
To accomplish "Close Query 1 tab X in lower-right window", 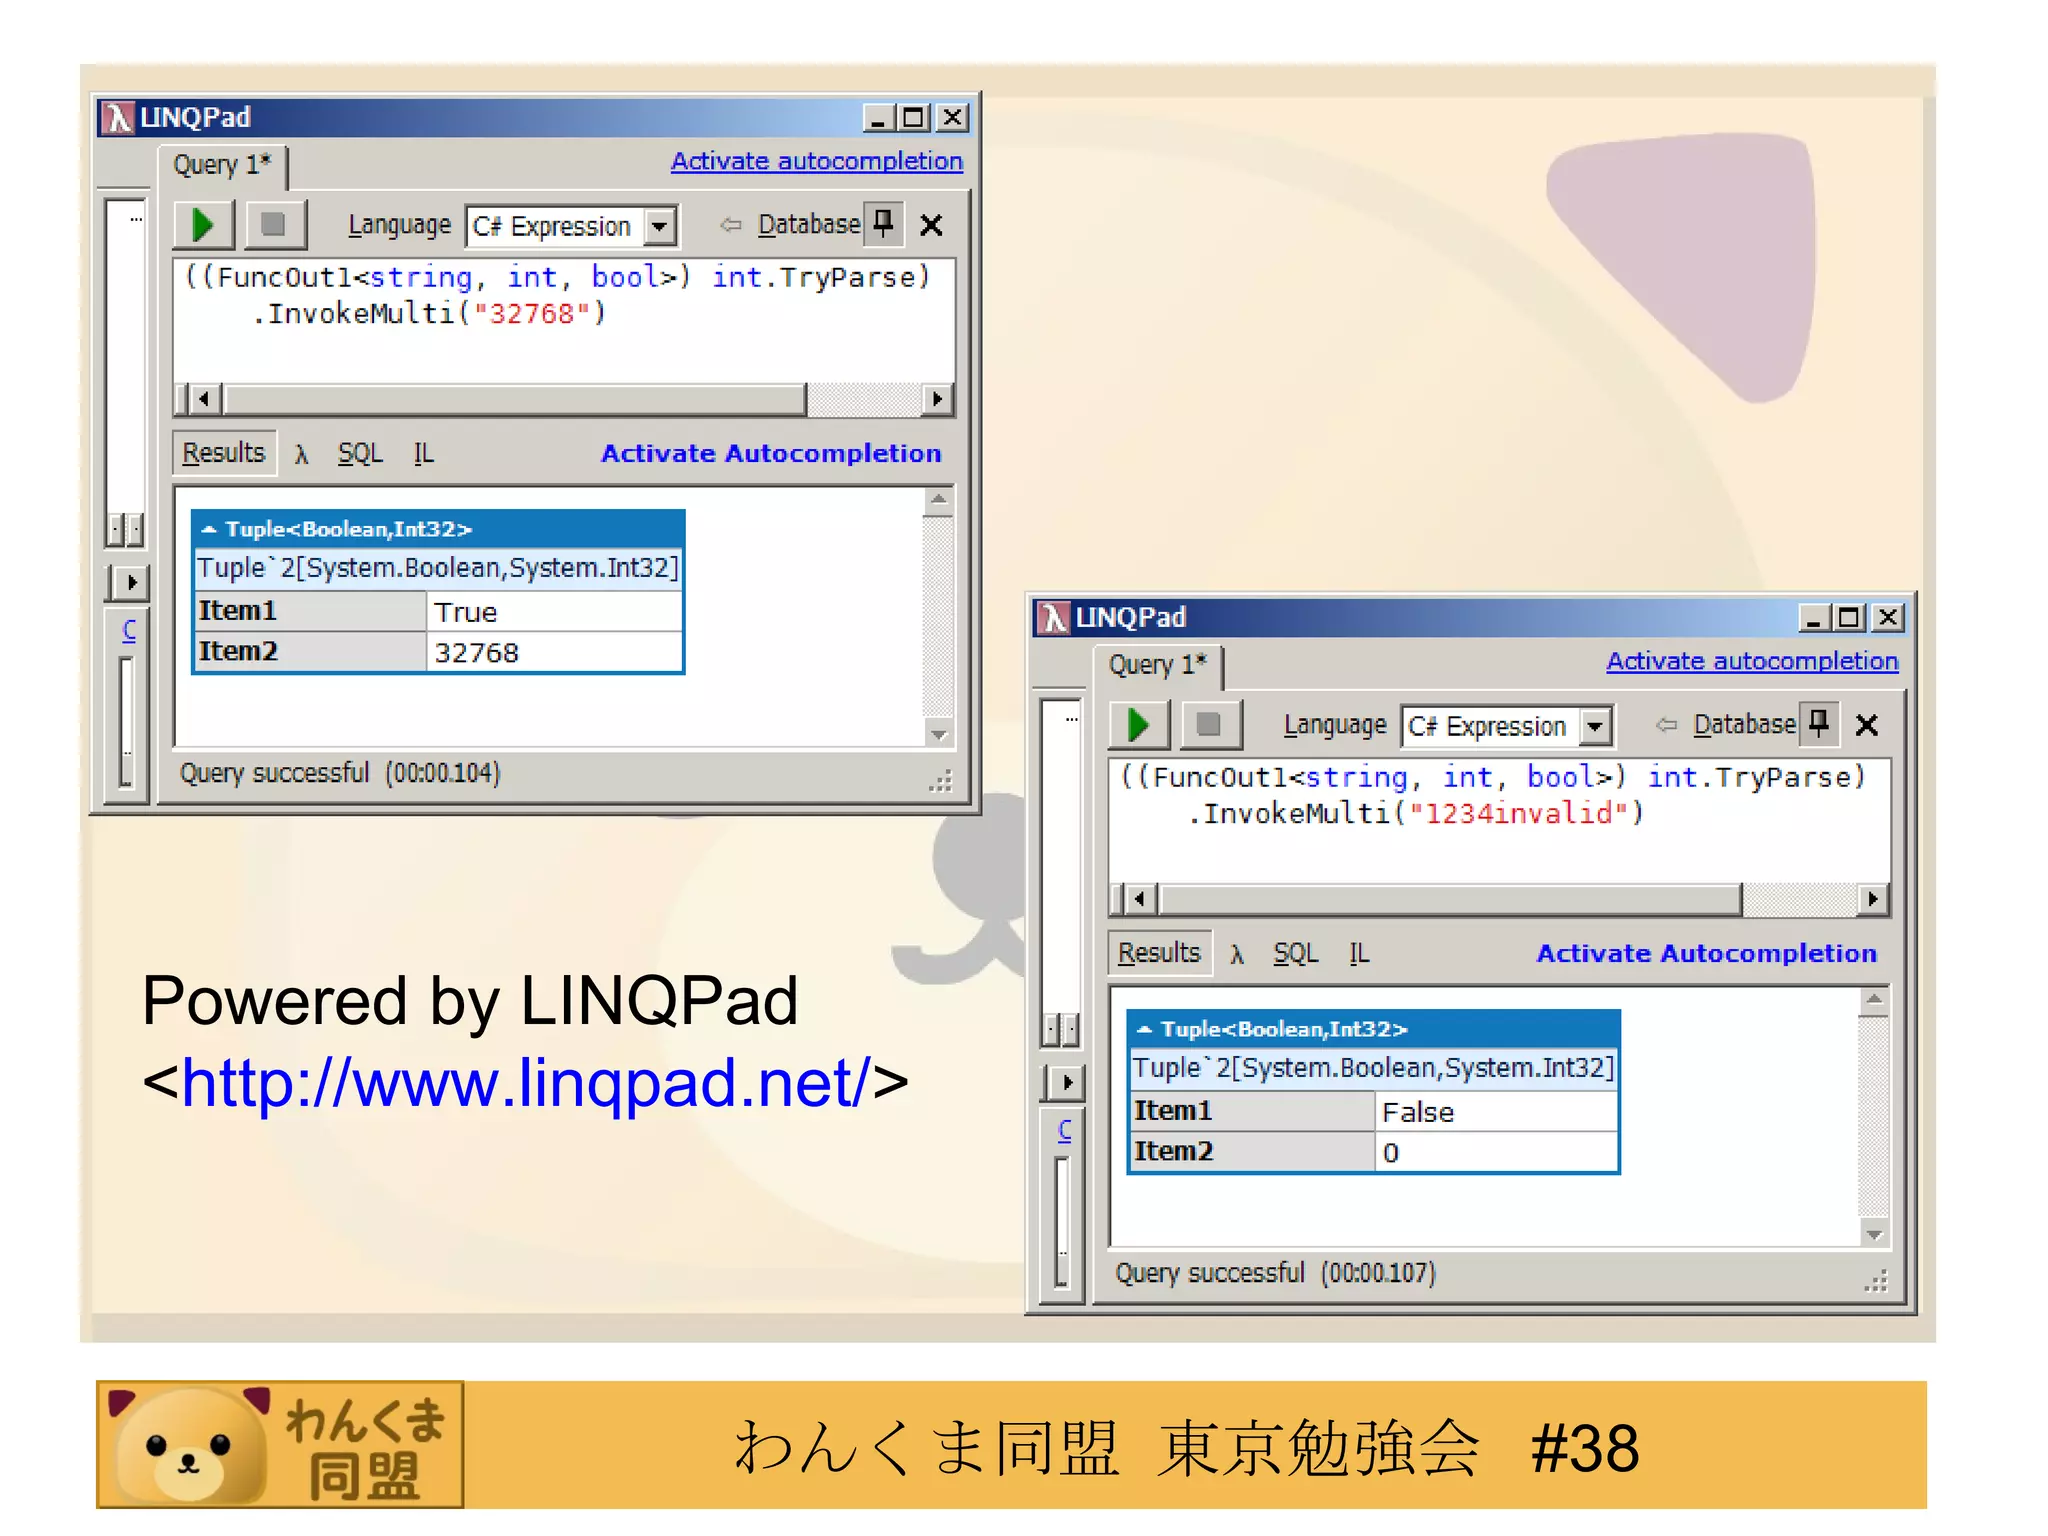I will (x=1867, y=725).
